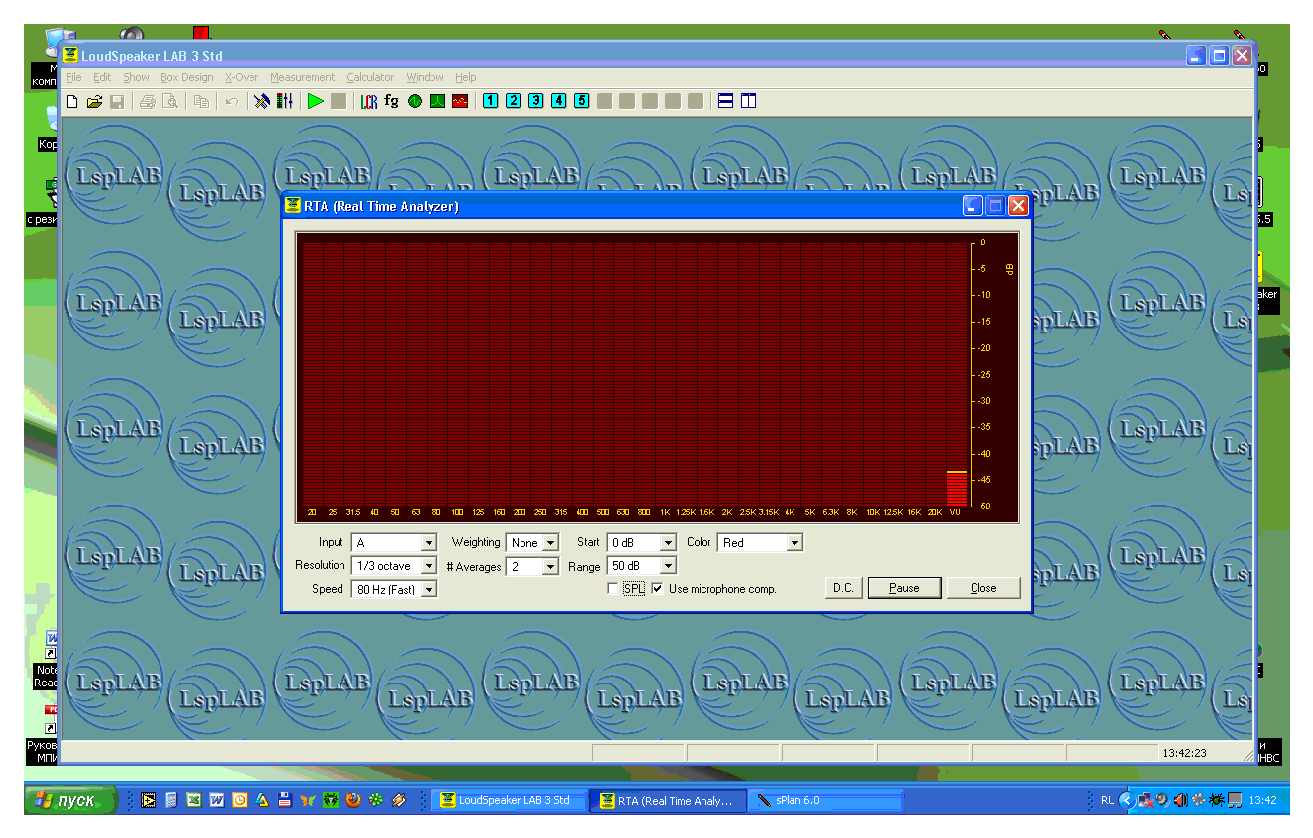Start measurement with green play icon

(316, 101)
